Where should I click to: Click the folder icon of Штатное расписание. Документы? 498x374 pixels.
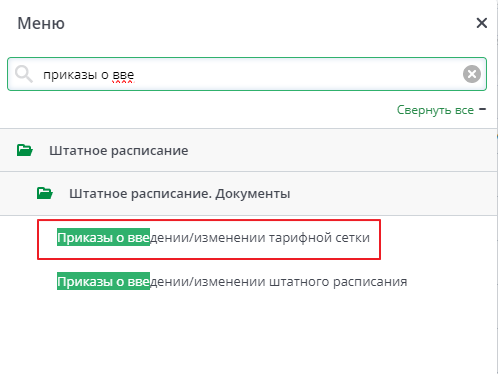pyautogui.click(x=45, y=193)
